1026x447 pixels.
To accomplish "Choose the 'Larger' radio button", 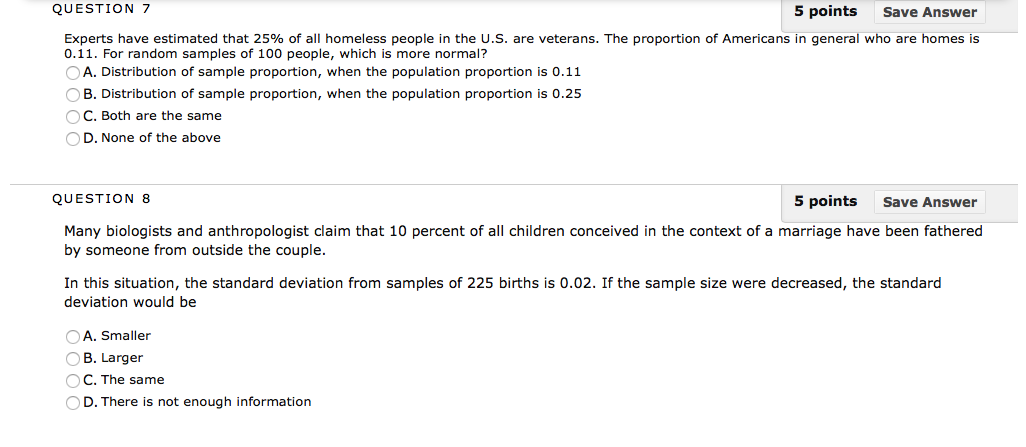I will (73, 359).
